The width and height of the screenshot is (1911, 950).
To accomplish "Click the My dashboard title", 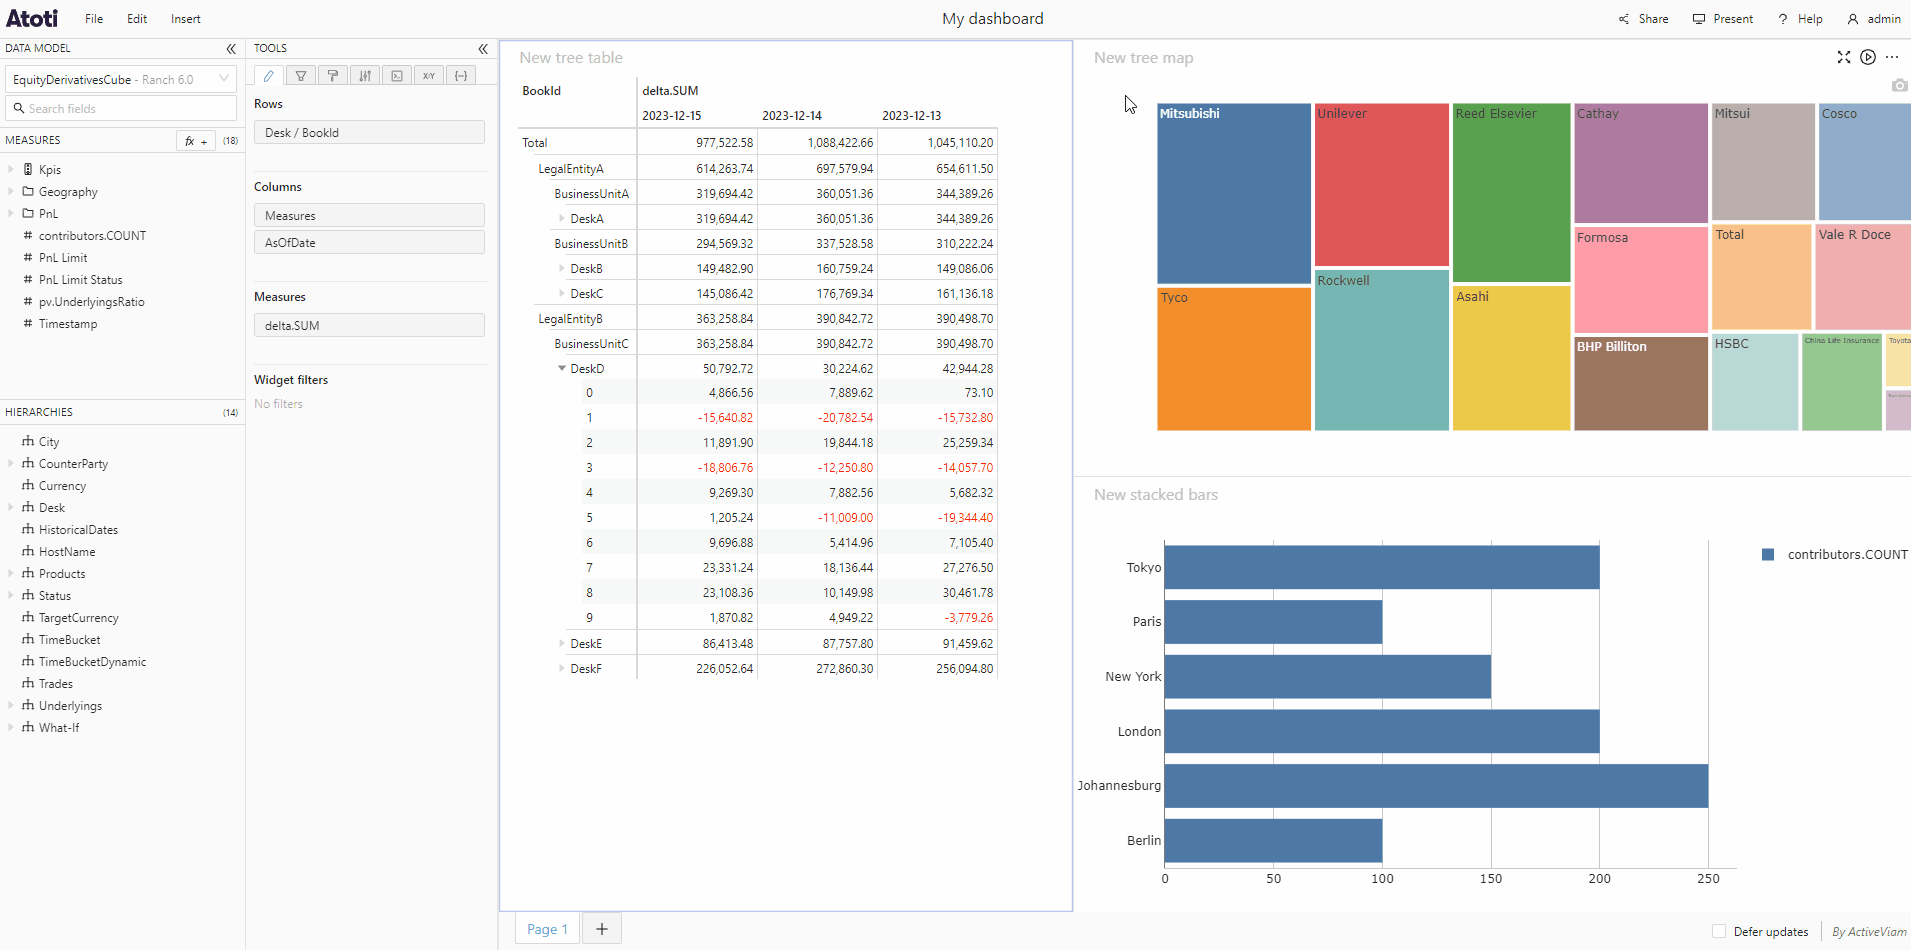I will (992, 18).
